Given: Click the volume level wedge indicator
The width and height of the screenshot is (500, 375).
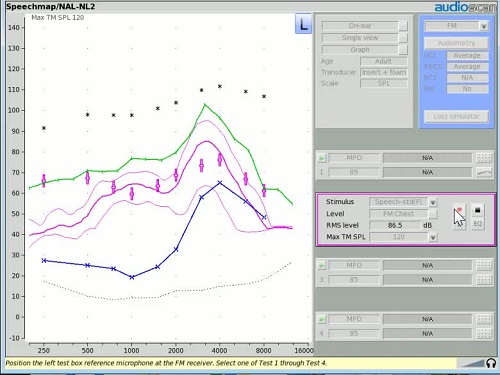Looking at the screenshot, I should (x=473, y=363).
